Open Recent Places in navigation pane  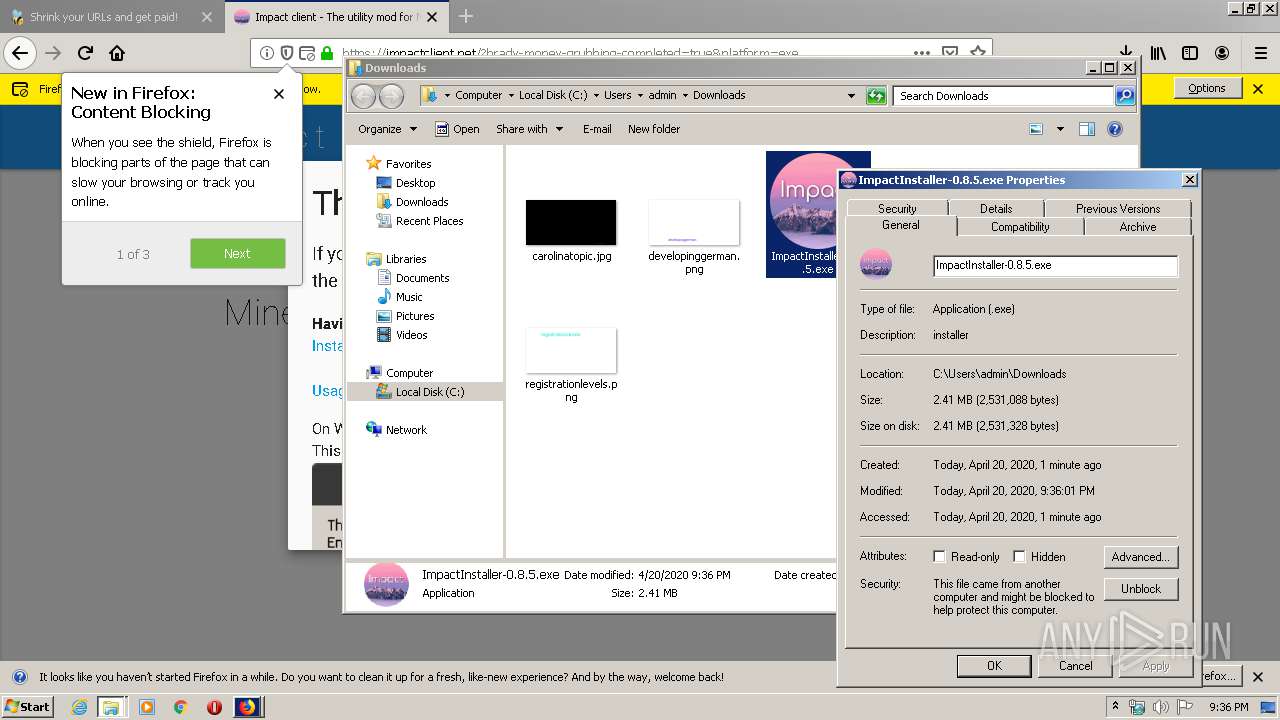[x=429, y=221]
